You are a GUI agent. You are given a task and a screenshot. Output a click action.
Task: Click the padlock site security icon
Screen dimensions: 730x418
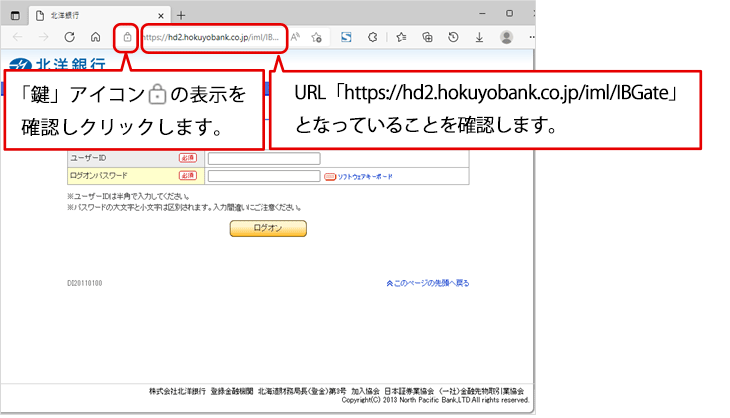tap(127, 37)
